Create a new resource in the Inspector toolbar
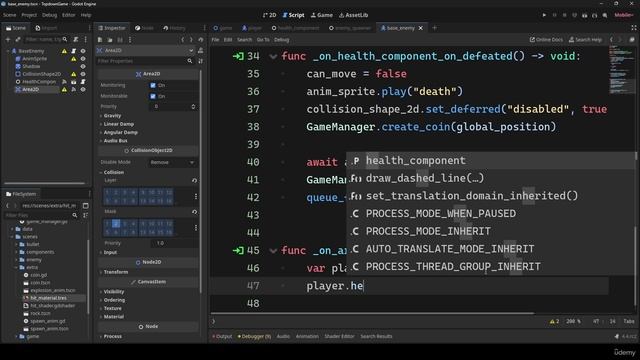640x360 pixels. click(x=100, y=40)
